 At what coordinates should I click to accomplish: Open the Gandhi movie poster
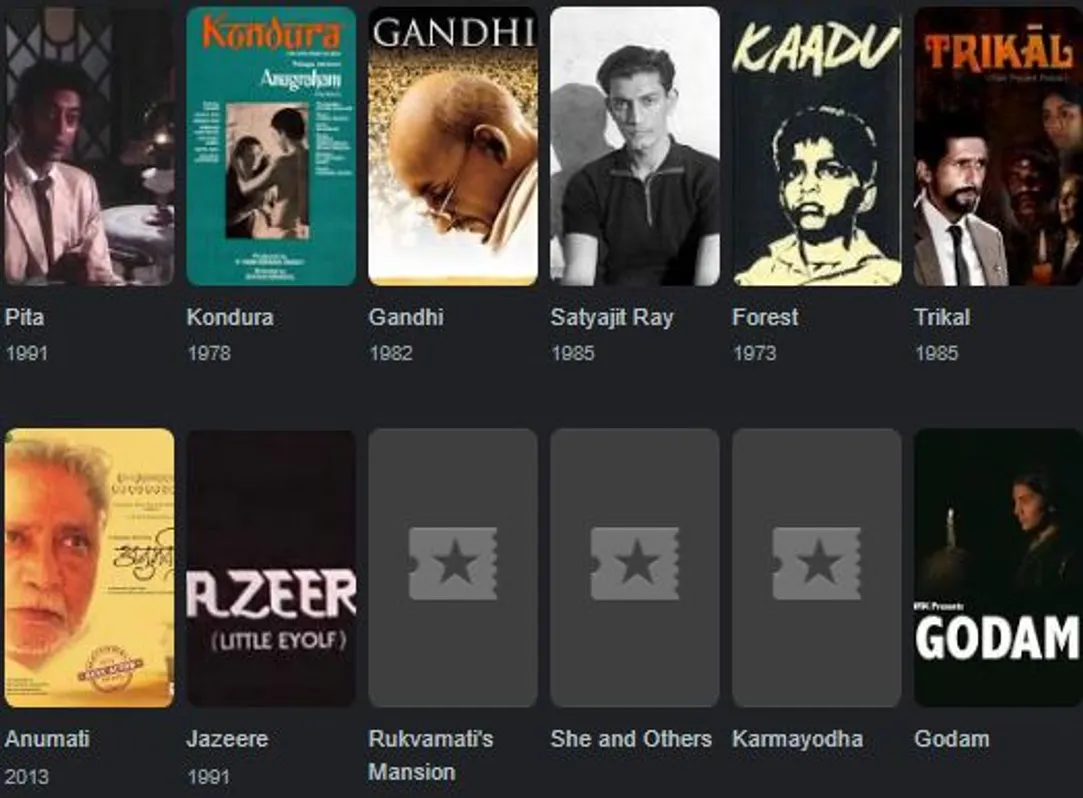(x=453, y=146)
